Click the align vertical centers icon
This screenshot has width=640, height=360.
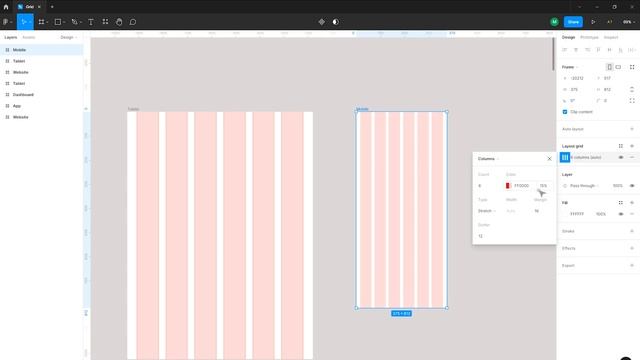[x=609, y=50]
